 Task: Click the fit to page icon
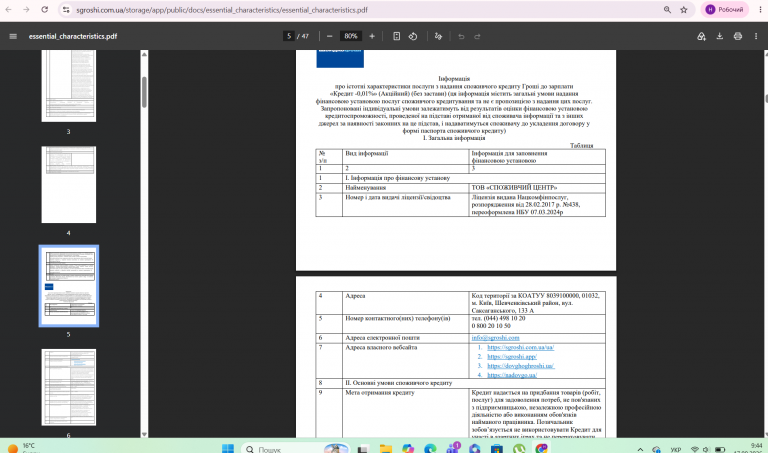click(x=397, y=36)
